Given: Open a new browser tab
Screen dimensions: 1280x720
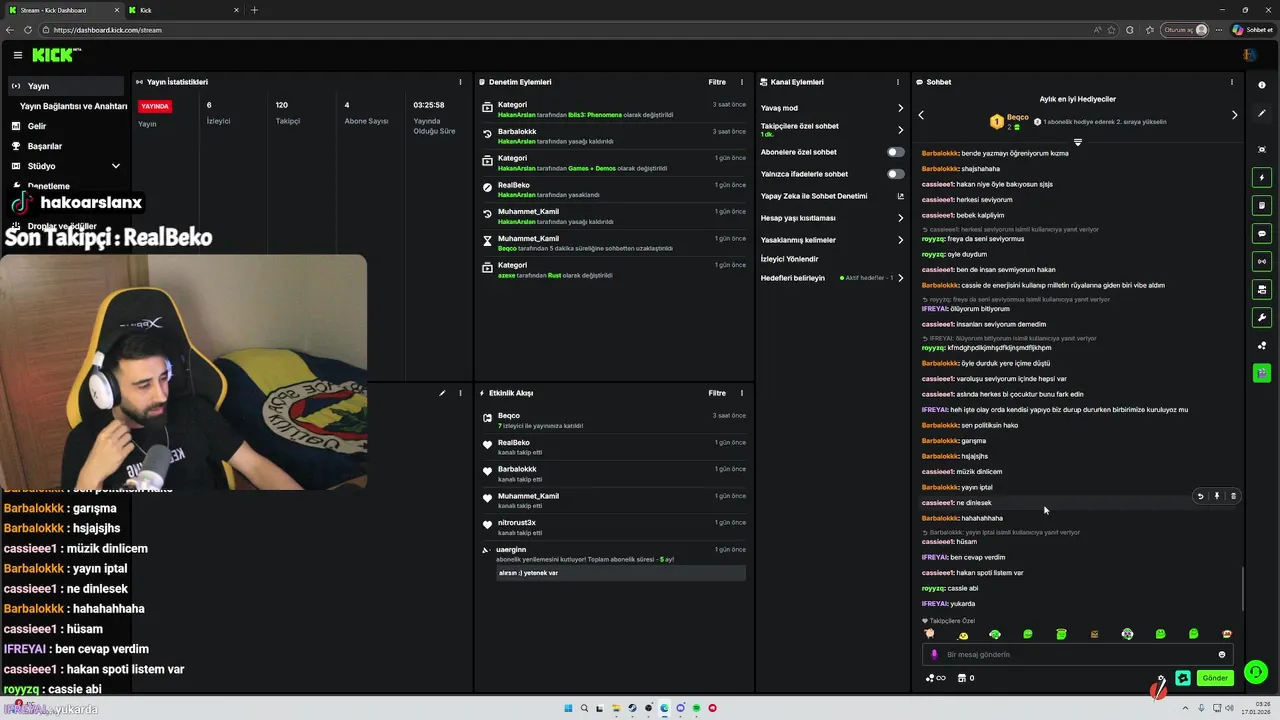Looking at the screenshot, I should 254,10.
